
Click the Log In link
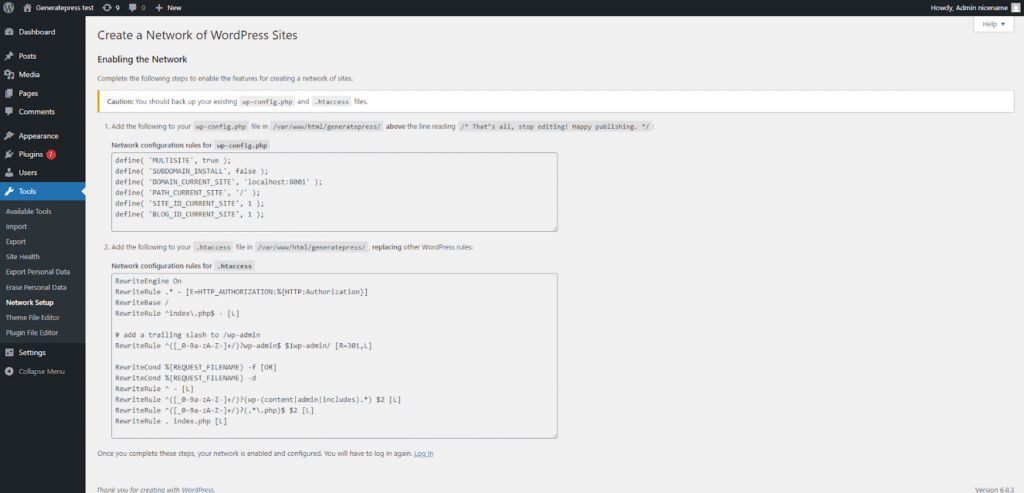[x=423, y=453]
